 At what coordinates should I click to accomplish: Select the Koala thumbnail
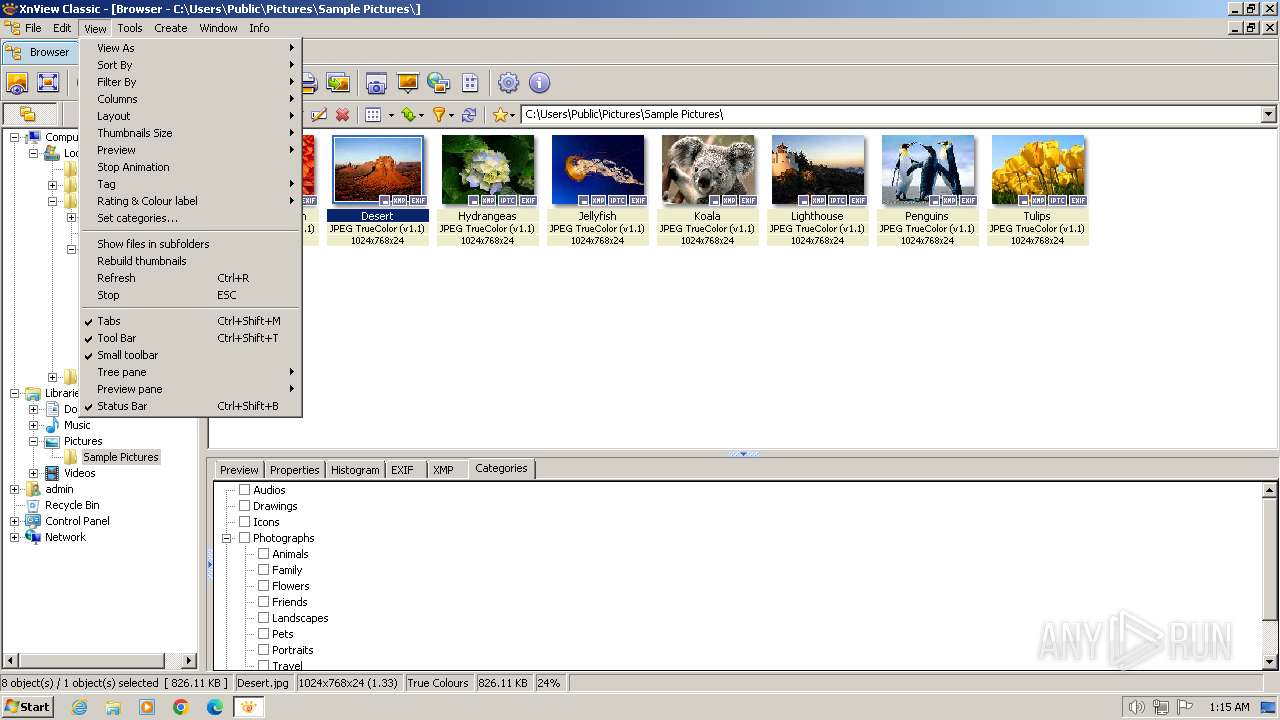[707, 190]
